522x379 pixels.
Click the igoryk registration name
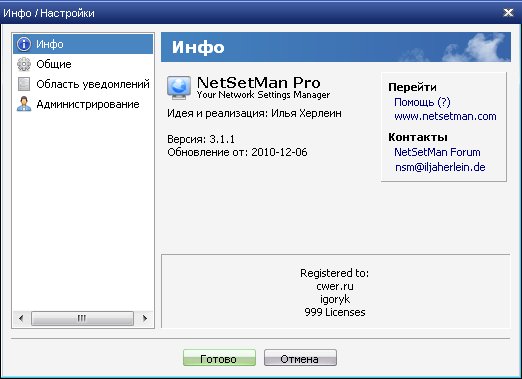335,299
